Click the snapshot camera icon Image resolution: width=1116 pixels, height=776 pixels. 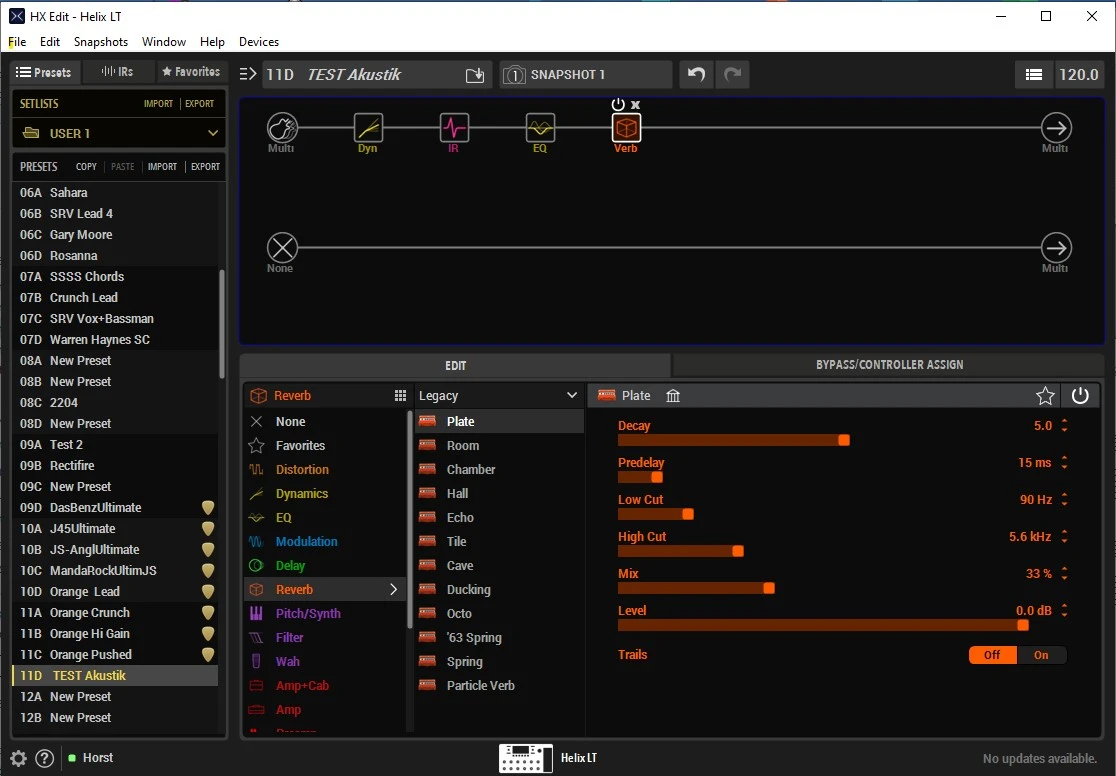coord(514,75)
